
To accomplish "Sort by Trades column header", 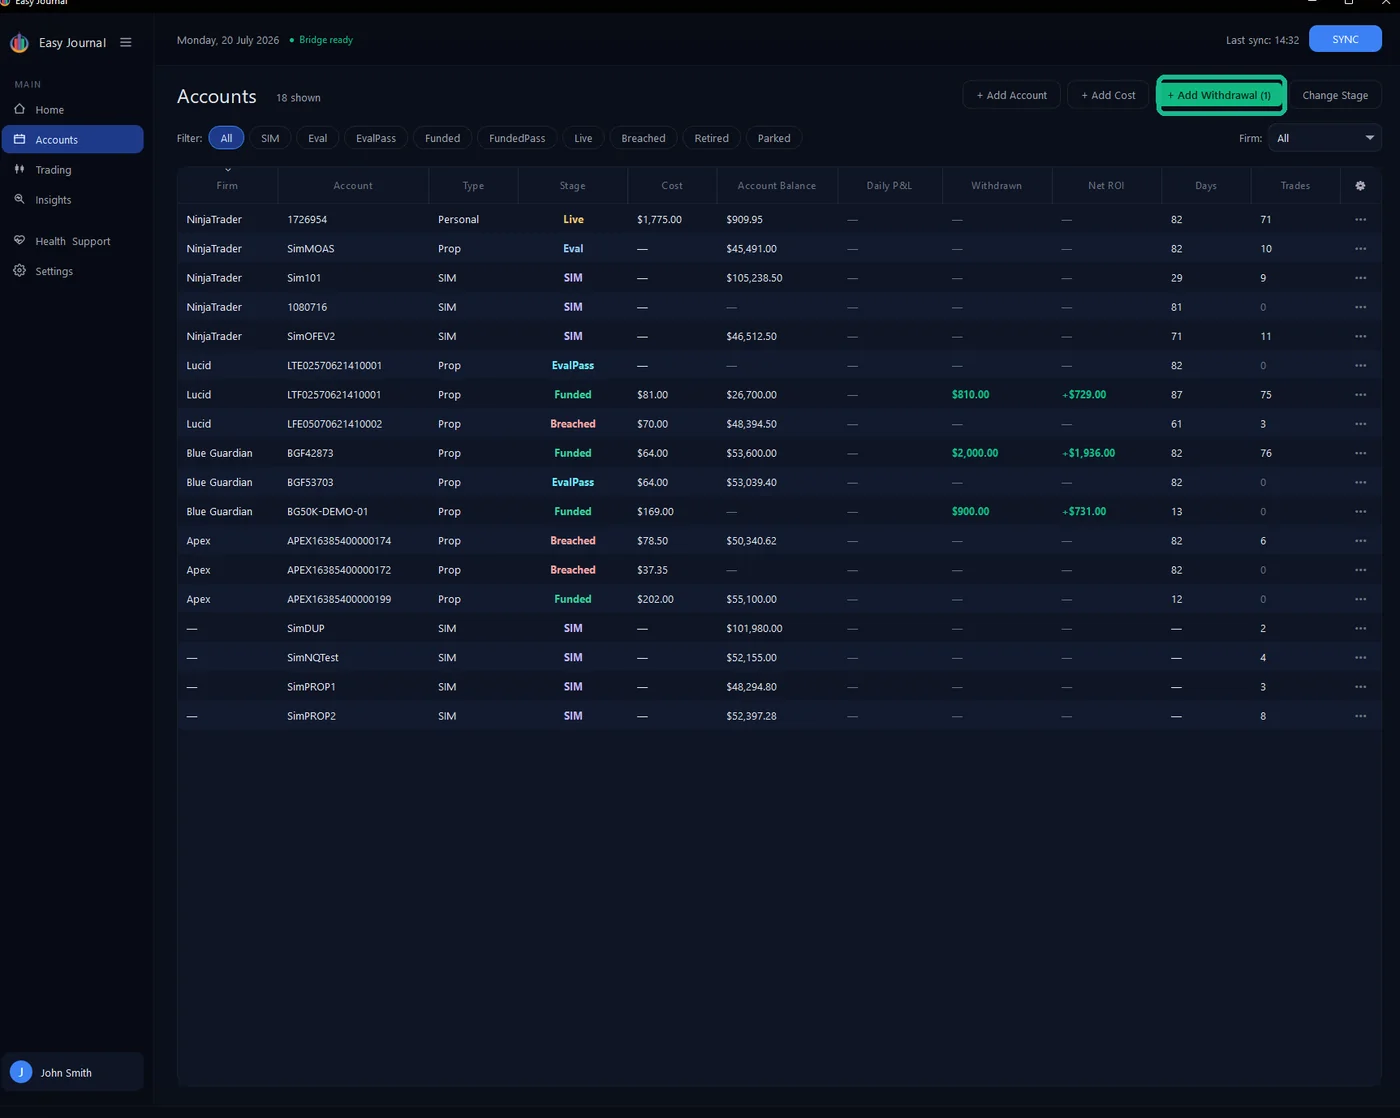I will click(x=1295, y=186).
